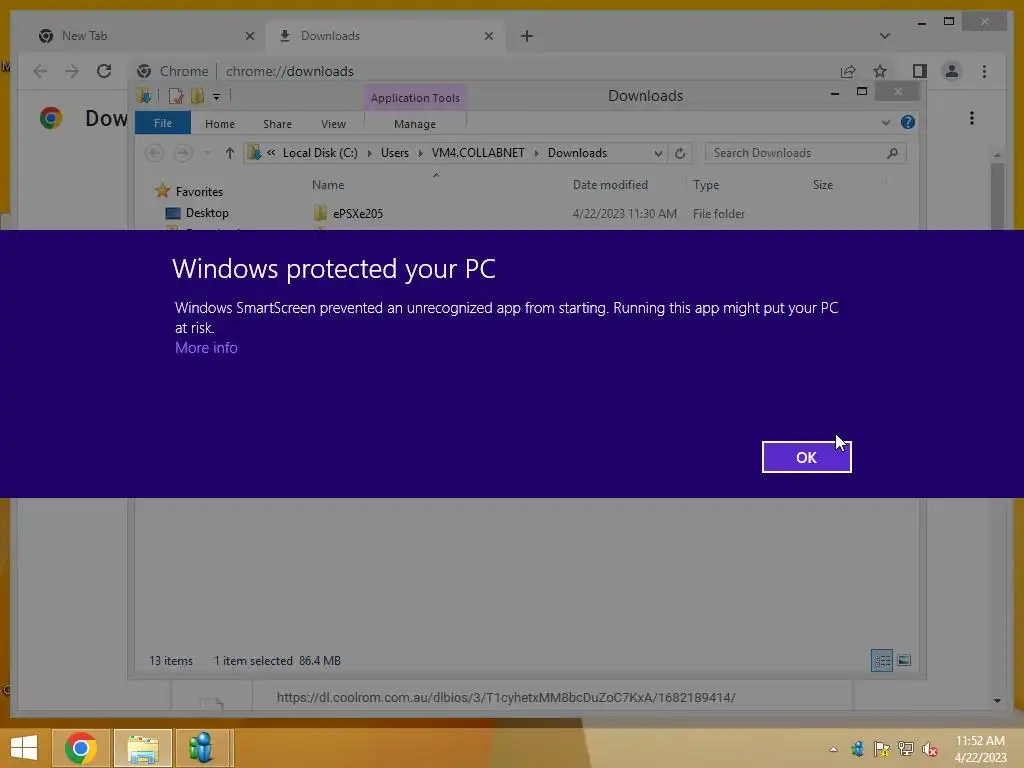This screenshot has width=1024, height=768.
Task: Open the Explorer recent locations dropdown
Action: coord(208,153)
